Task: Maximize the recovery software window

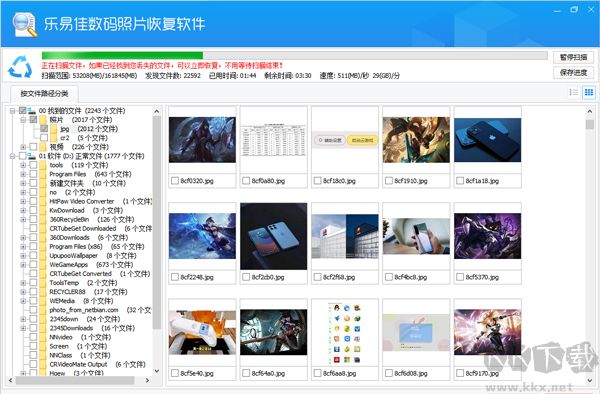Action: (574, 10)
